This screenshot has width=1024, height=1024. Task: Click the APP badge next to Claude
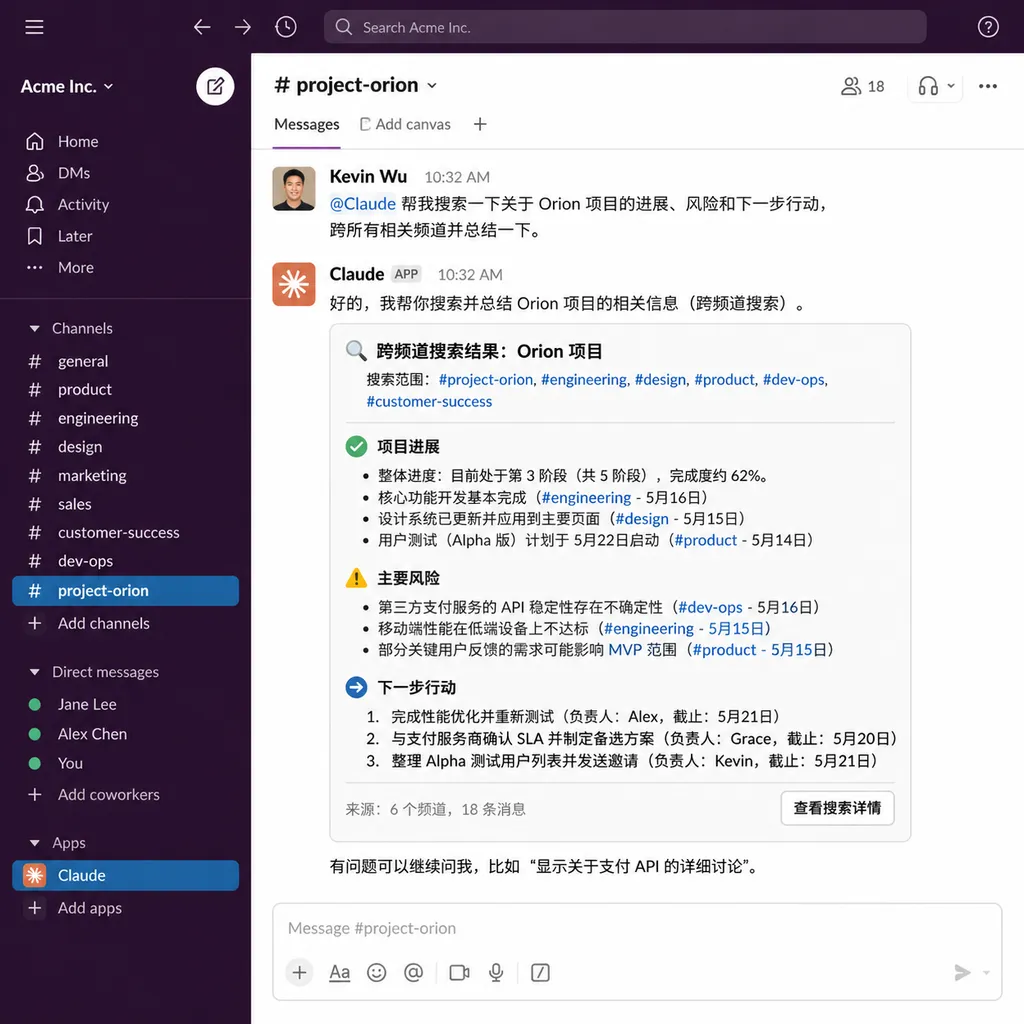point(406,274)
